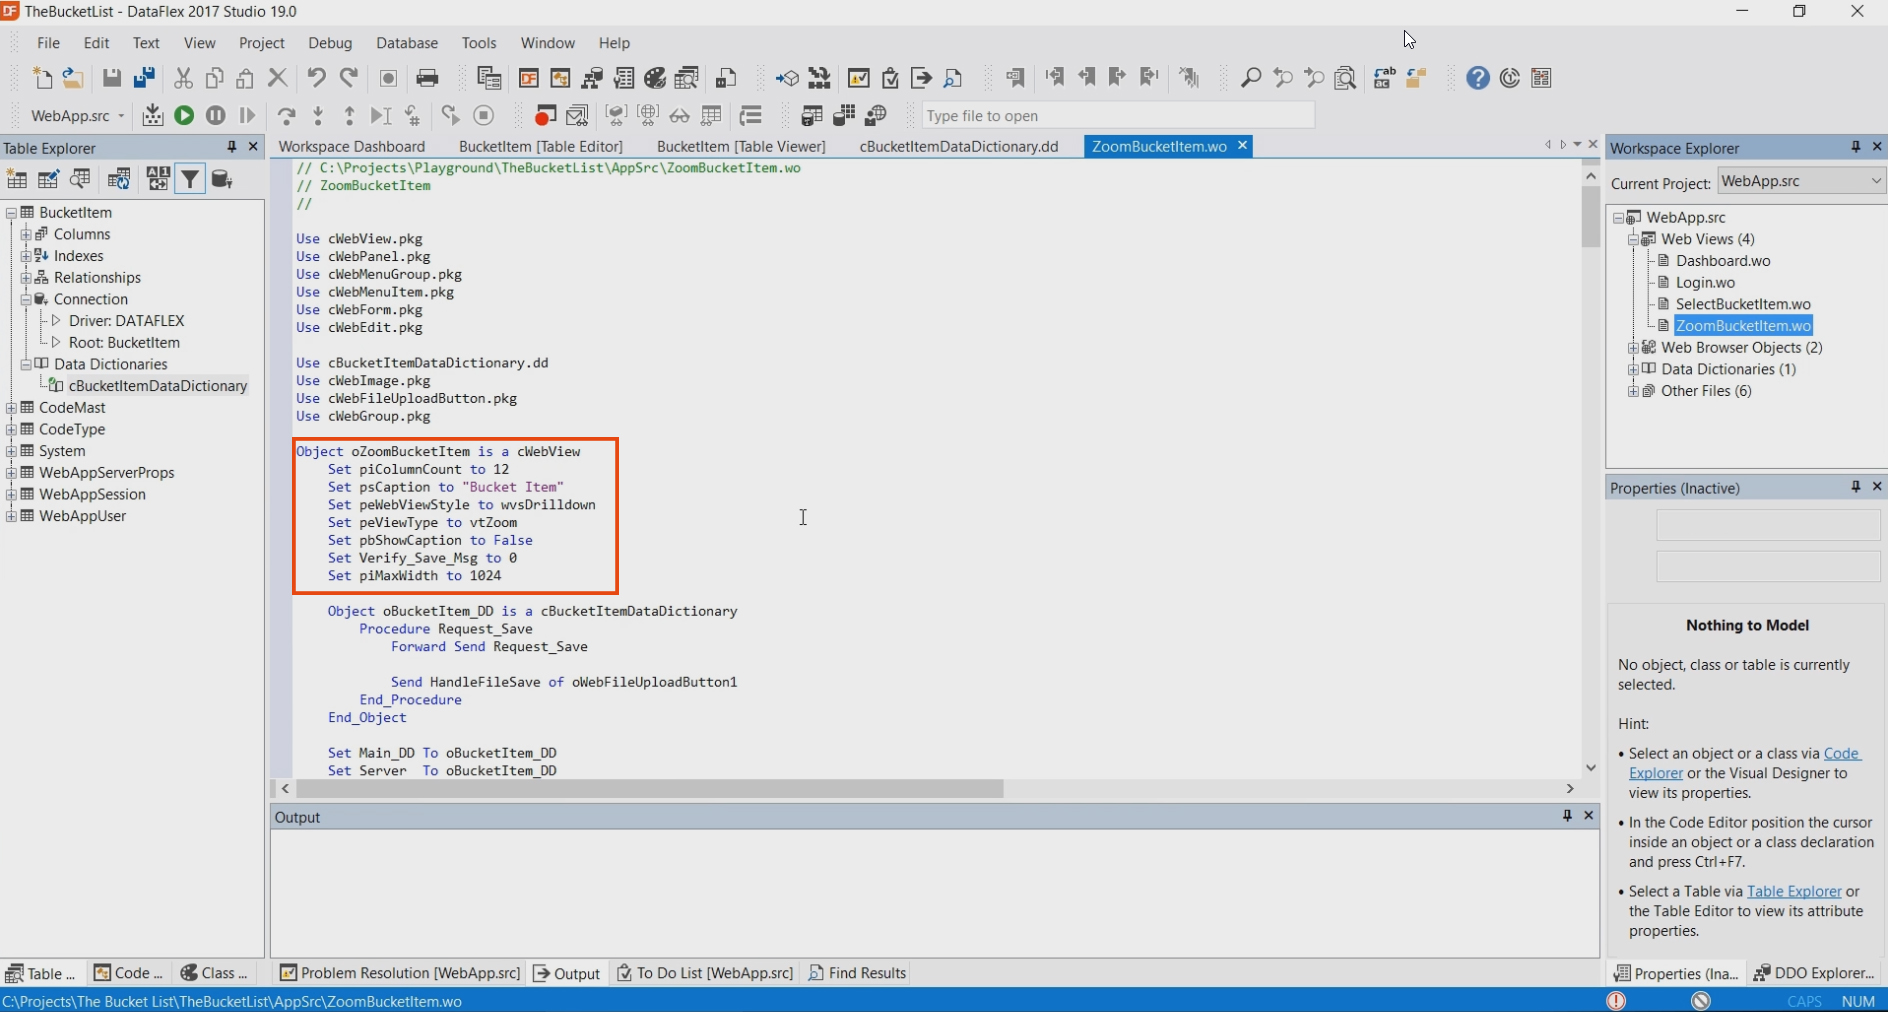Expand the Data Dictionaries (1) workspace node
The height and width of the screenshot is (1012, 1888).
click(x=1633, y=369)
